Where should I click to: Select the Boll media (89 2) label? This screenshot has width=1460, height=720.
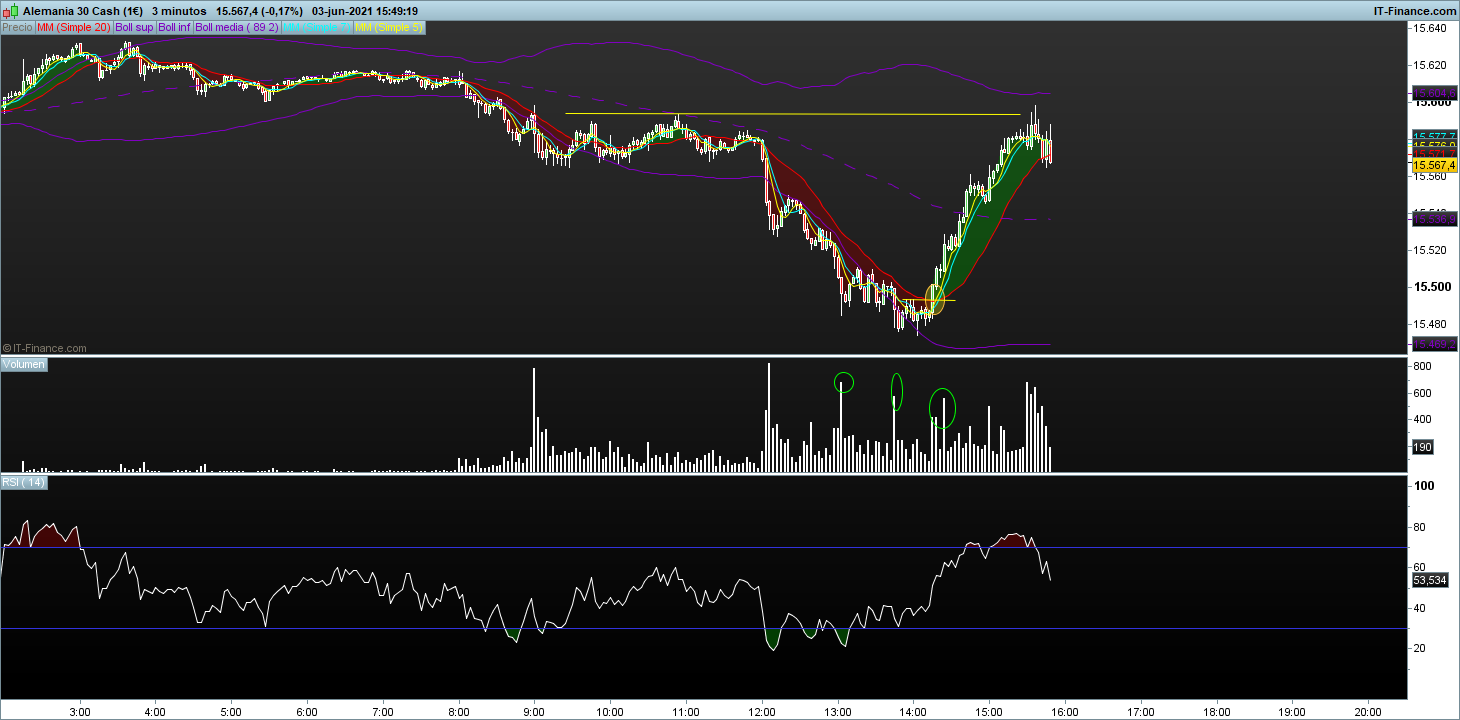point(236,28)
